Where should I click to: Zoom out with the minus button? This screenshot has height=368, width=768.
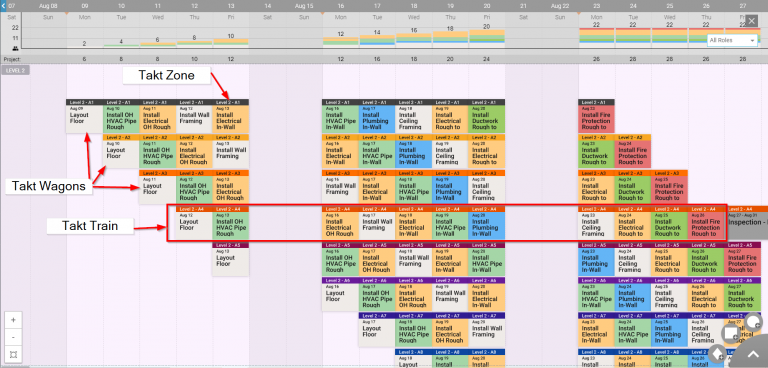[x=13, y=337]
